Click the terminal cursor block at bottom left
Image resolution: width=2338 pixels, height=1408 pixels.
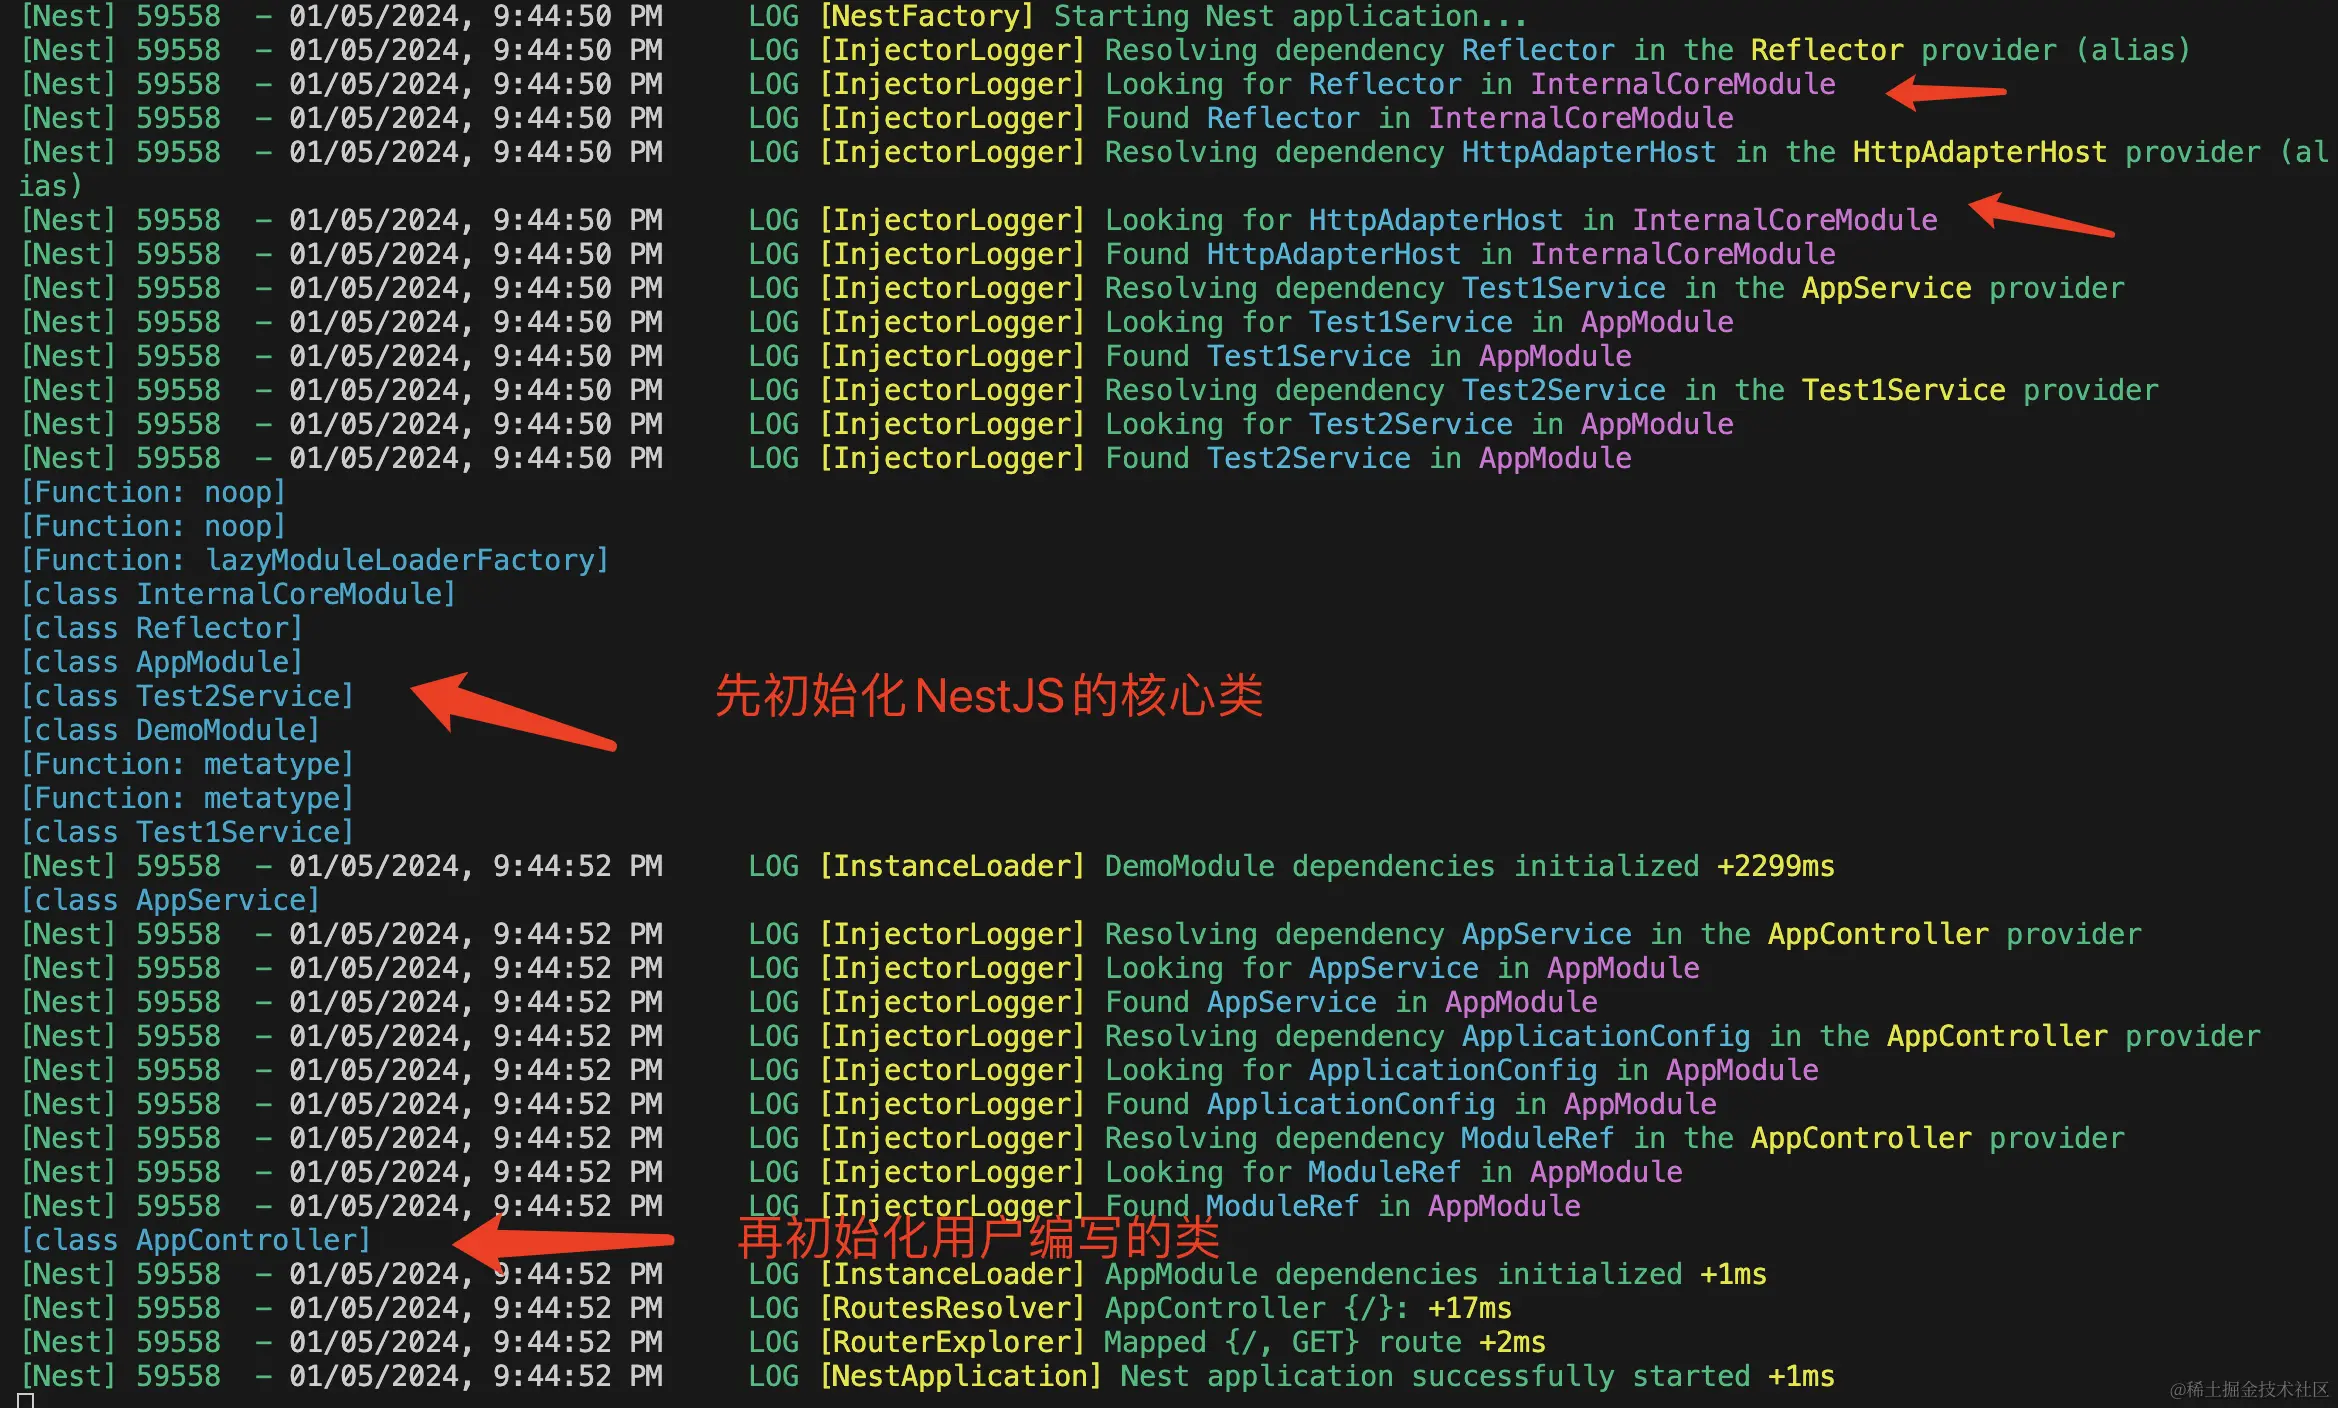(x=26, y=1400)
